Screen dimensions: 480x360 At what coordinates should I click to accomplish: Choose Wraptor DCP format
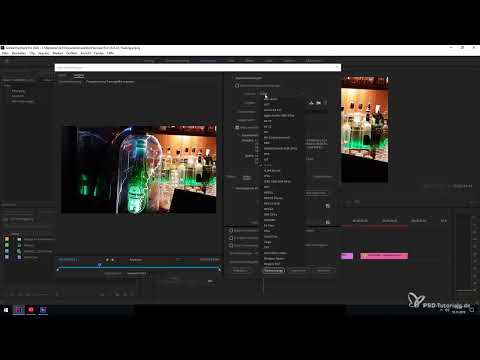[272, 264]
